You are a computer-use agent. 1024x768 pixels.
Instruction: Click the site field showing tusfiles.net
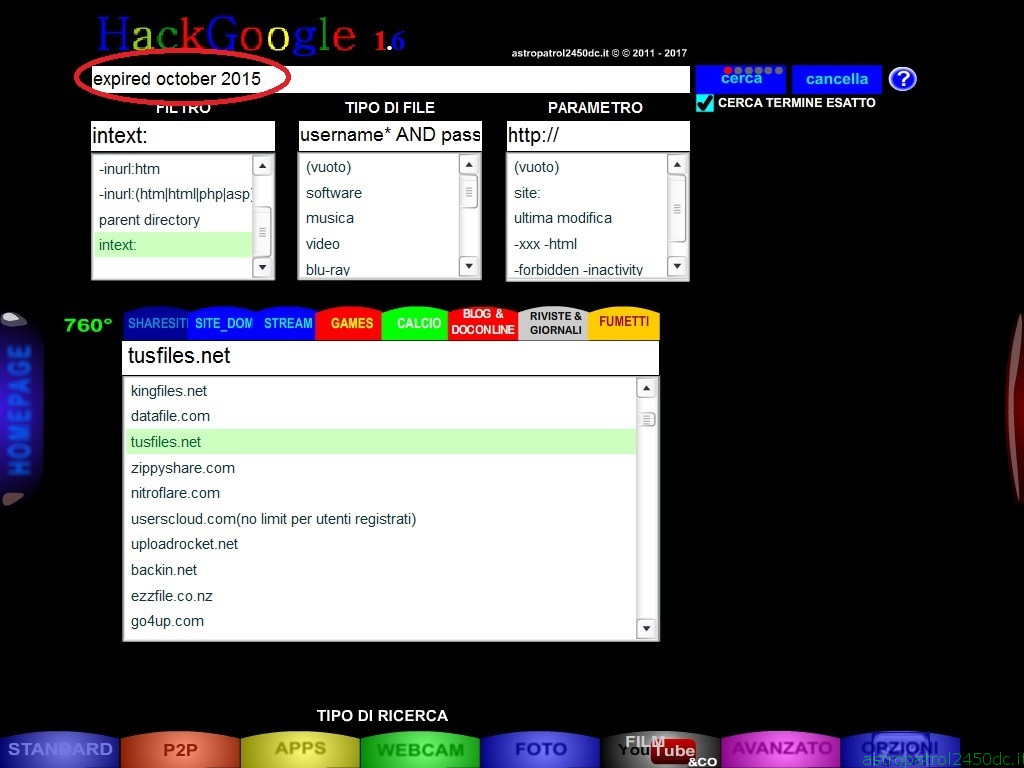click(x=391, y=357)
